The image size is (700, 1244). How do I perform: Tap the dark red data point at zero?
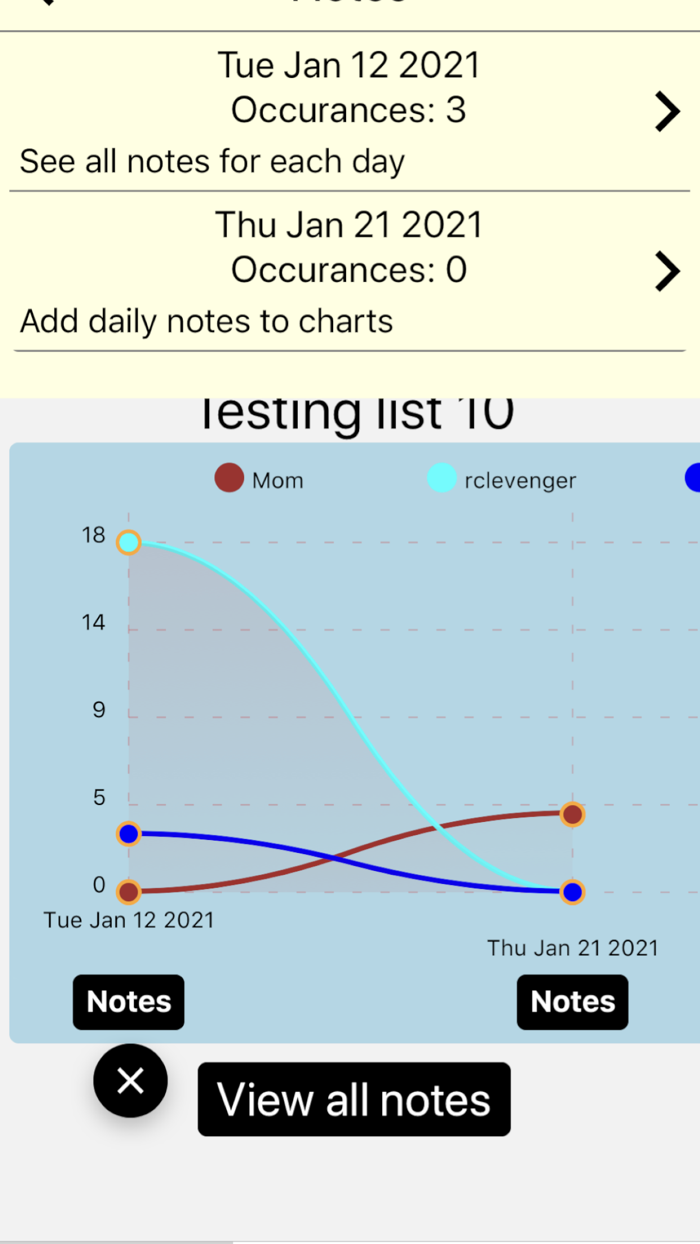point(129,891)
